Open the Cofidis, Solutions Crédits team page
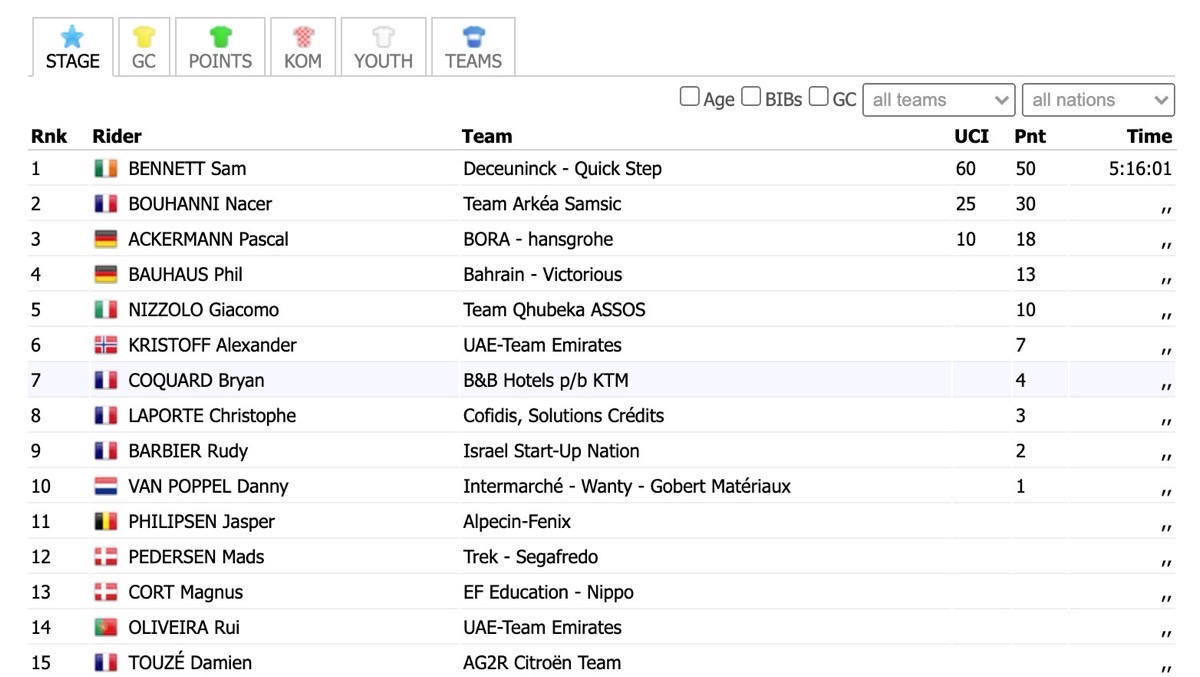The height and width of the screenshot is (677, 1200). point(563,416)
